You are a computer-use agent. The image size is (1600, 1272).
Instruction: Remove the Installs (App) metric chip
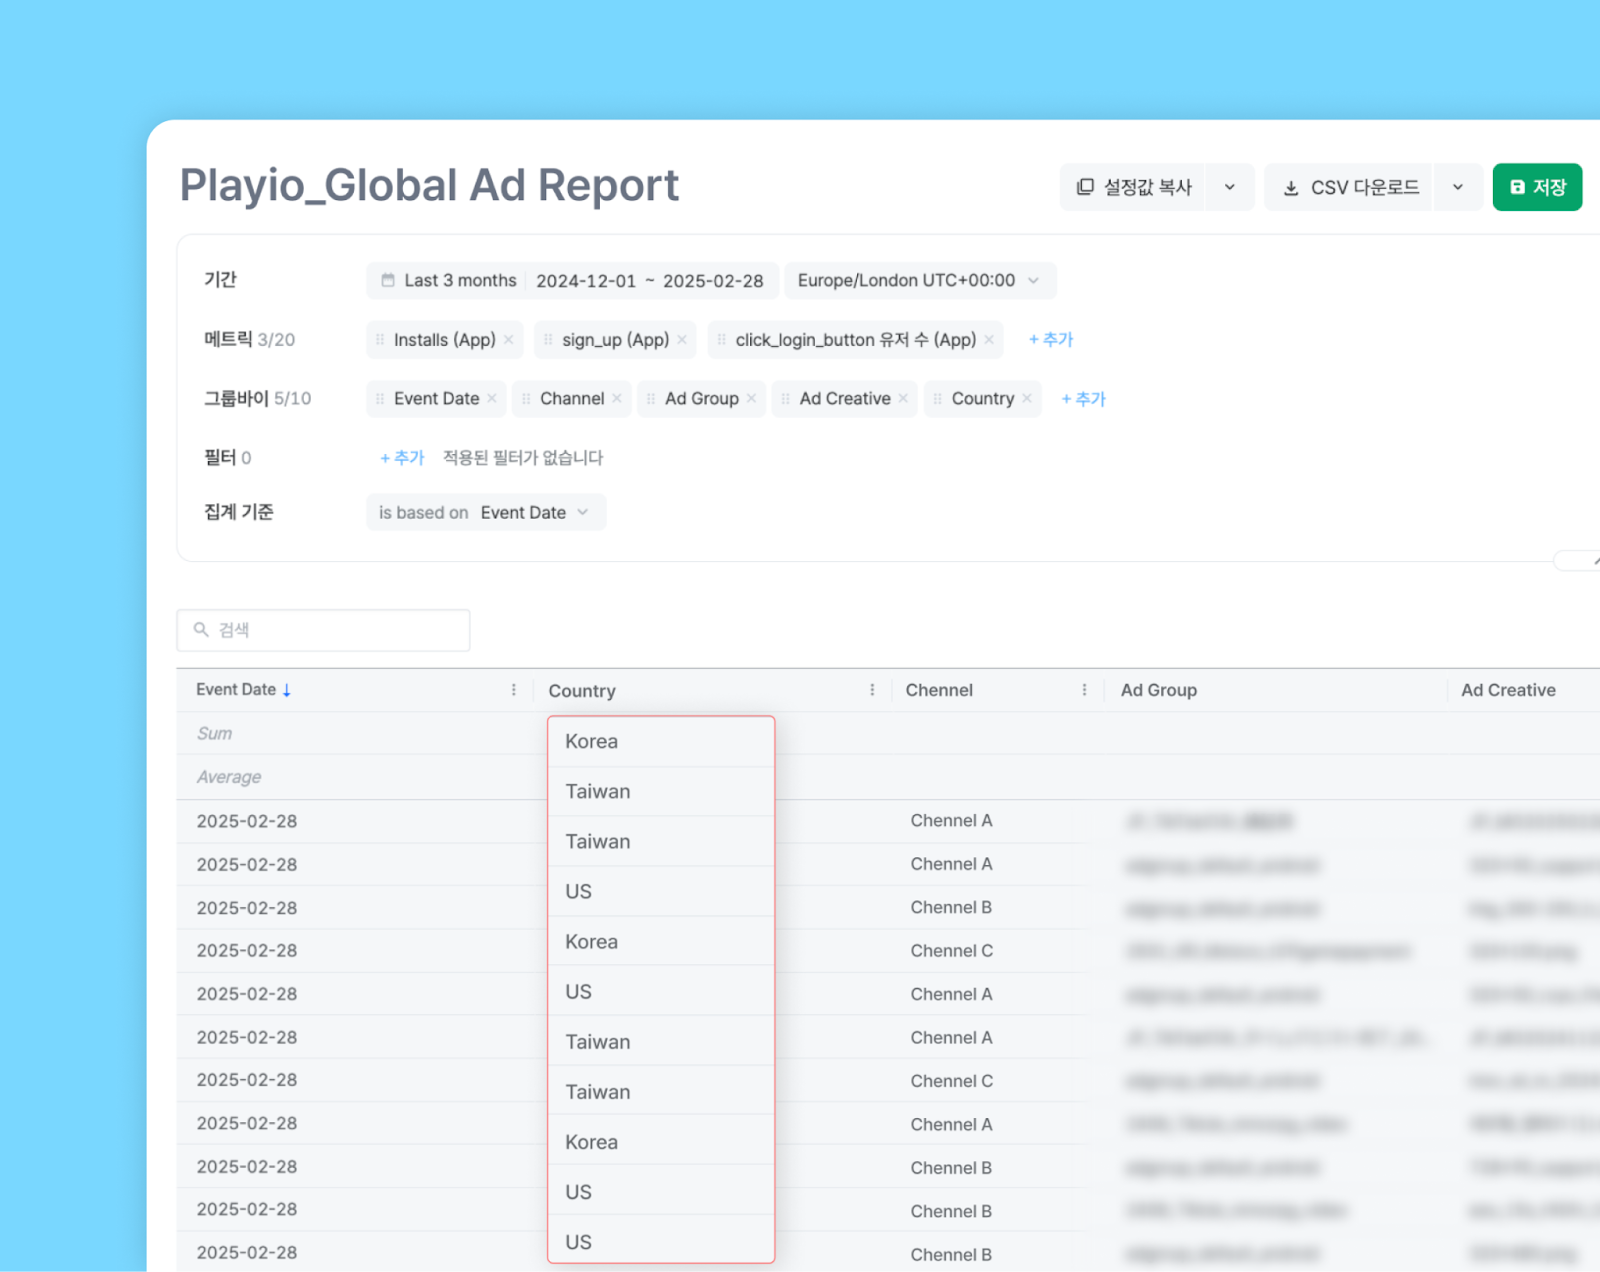(509, 340)
